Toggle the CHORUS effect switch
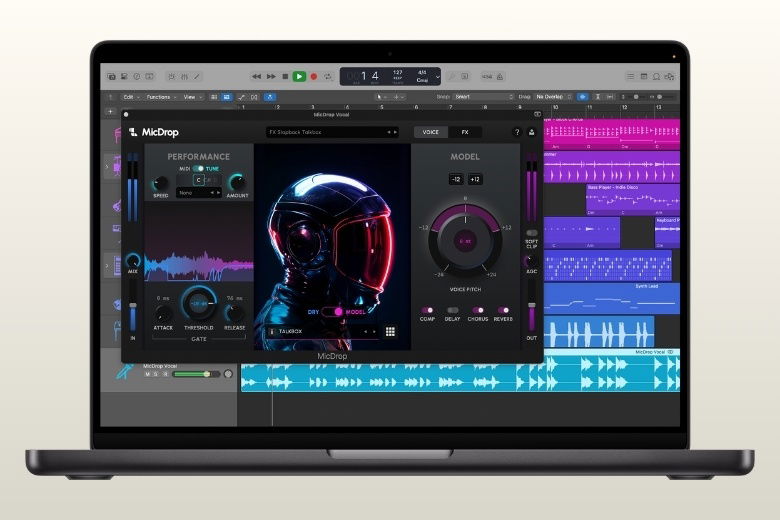780x520 pixels. [478, 310]
